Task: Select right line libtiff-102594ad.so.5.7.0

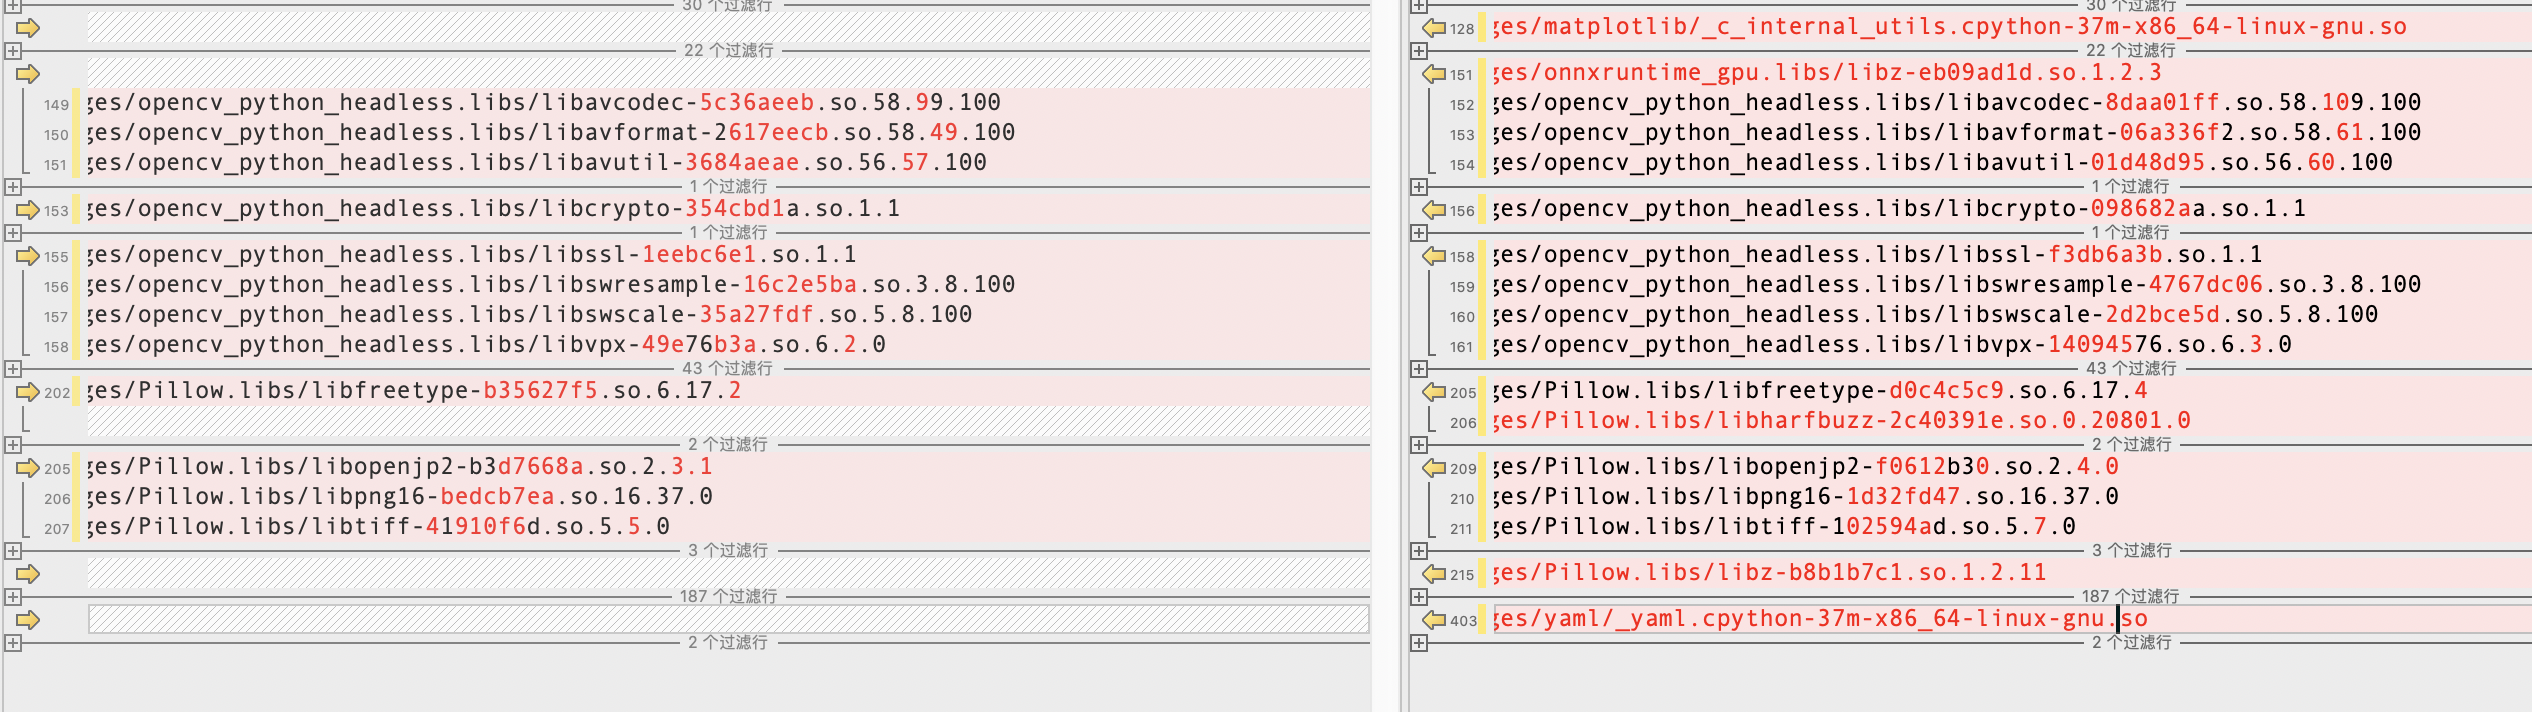Action: (2011, 527)
